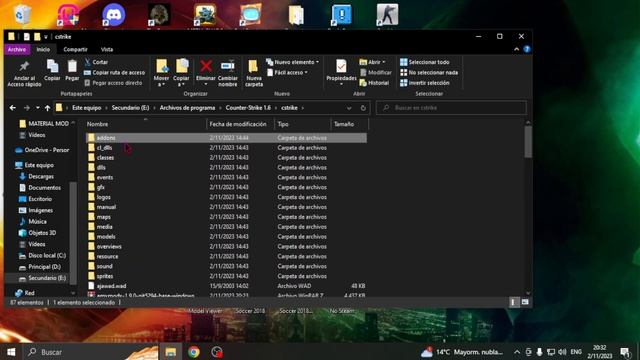The height and width of the screenshot is (360, 640).
Task: Switch to the Vista ribbon tab
Action: coord(107,49)
